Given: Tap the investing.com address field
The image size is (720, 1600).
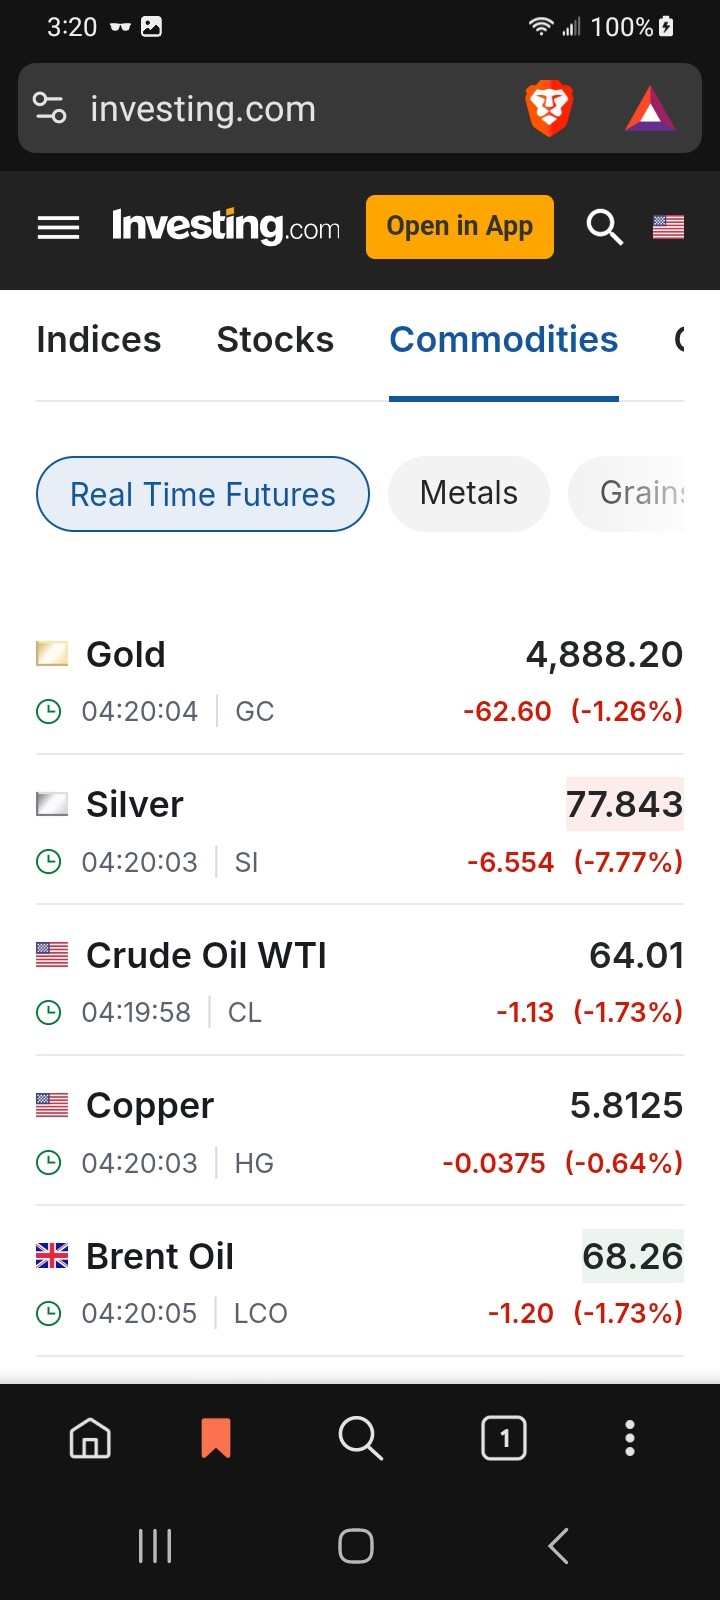Looking at the screenshot, I should pos(290,109).
